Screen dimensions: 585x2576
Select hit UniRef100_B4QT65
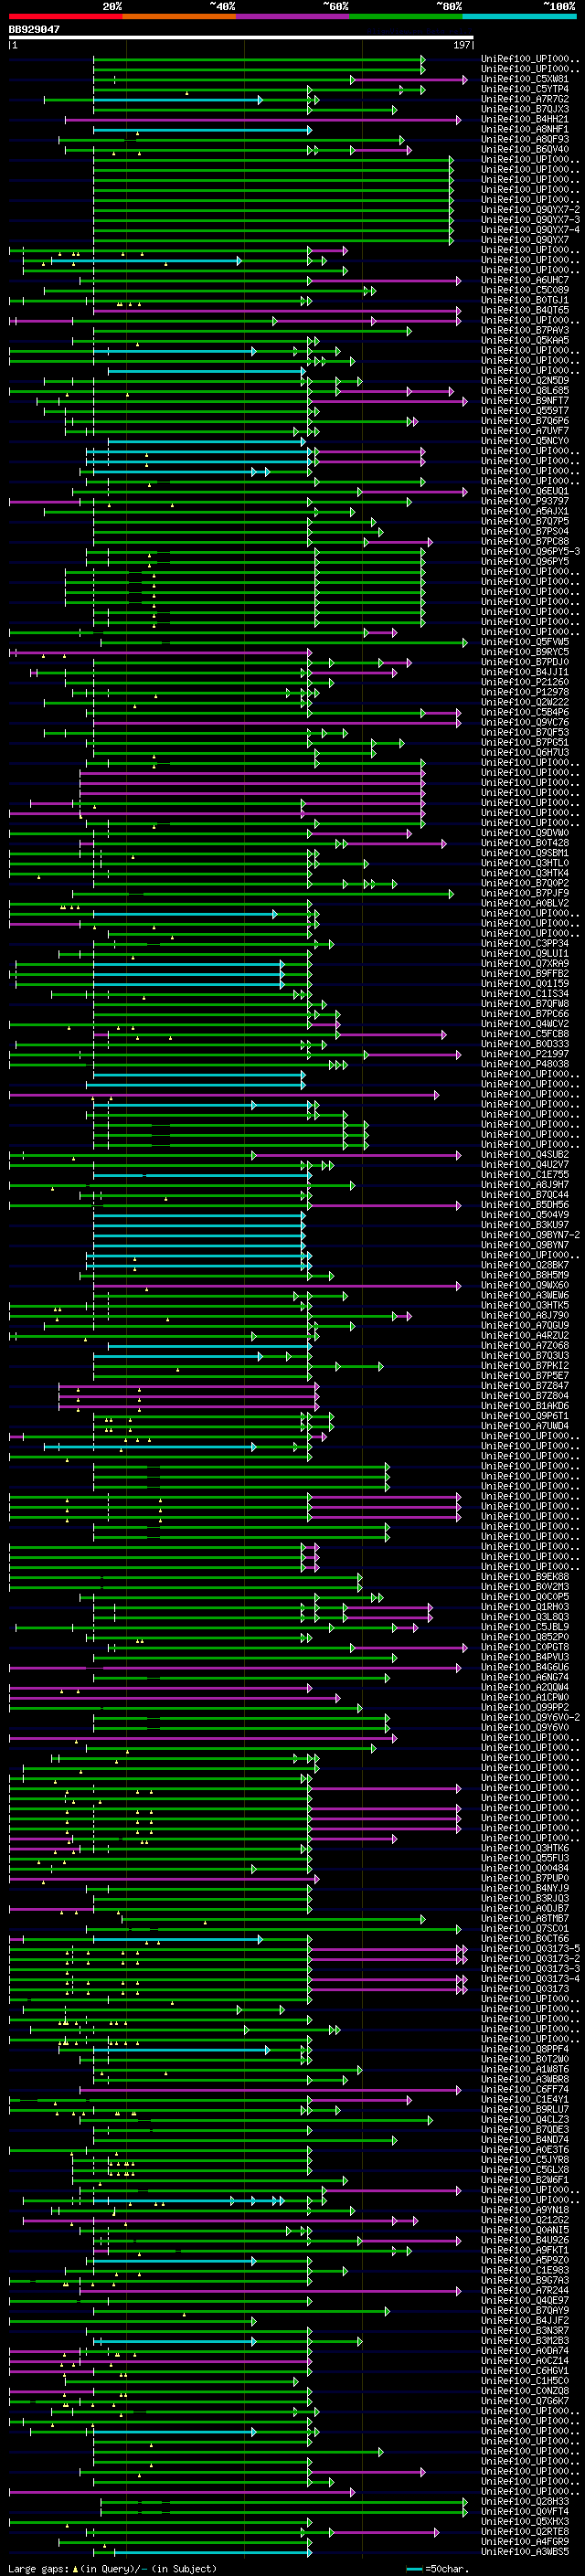525,310
